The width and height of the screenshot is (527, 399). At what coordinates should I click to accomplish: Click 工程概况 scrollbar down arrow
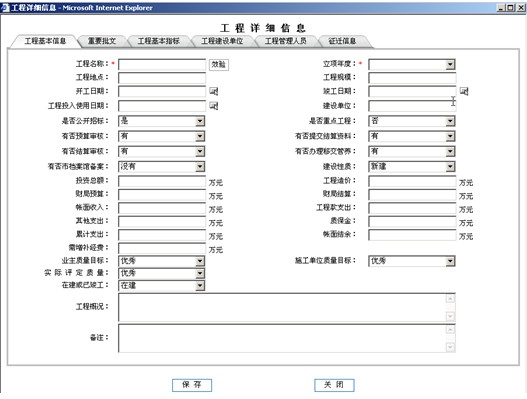(x=450, y=316)
